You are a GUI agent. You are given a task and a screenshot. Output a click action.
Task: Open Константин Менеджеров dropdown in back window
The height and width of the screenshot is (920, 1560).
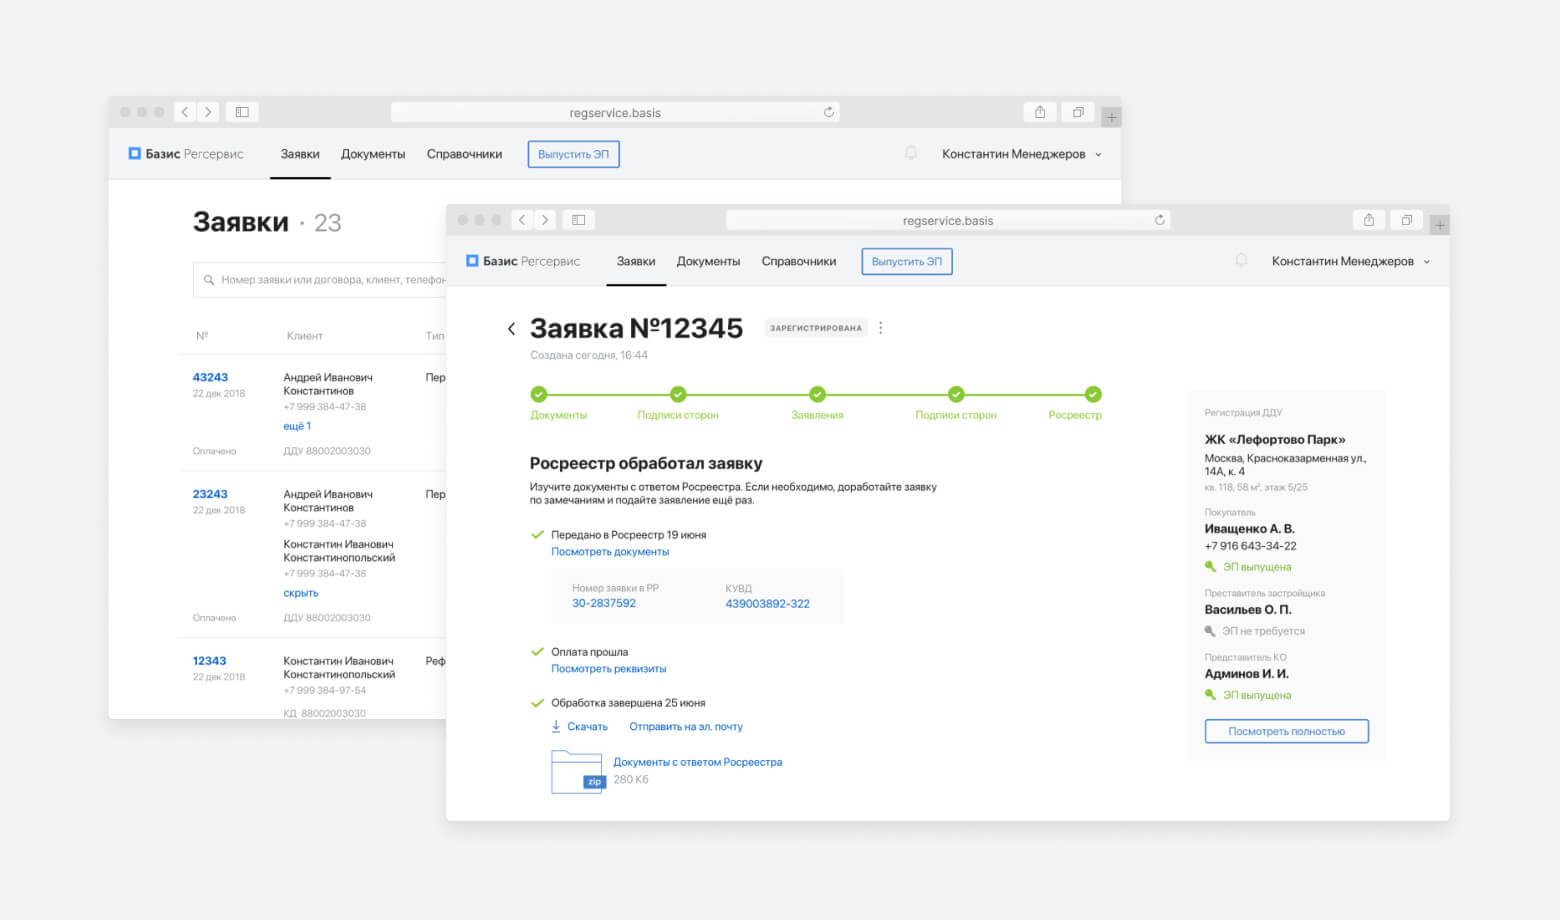1022,154
